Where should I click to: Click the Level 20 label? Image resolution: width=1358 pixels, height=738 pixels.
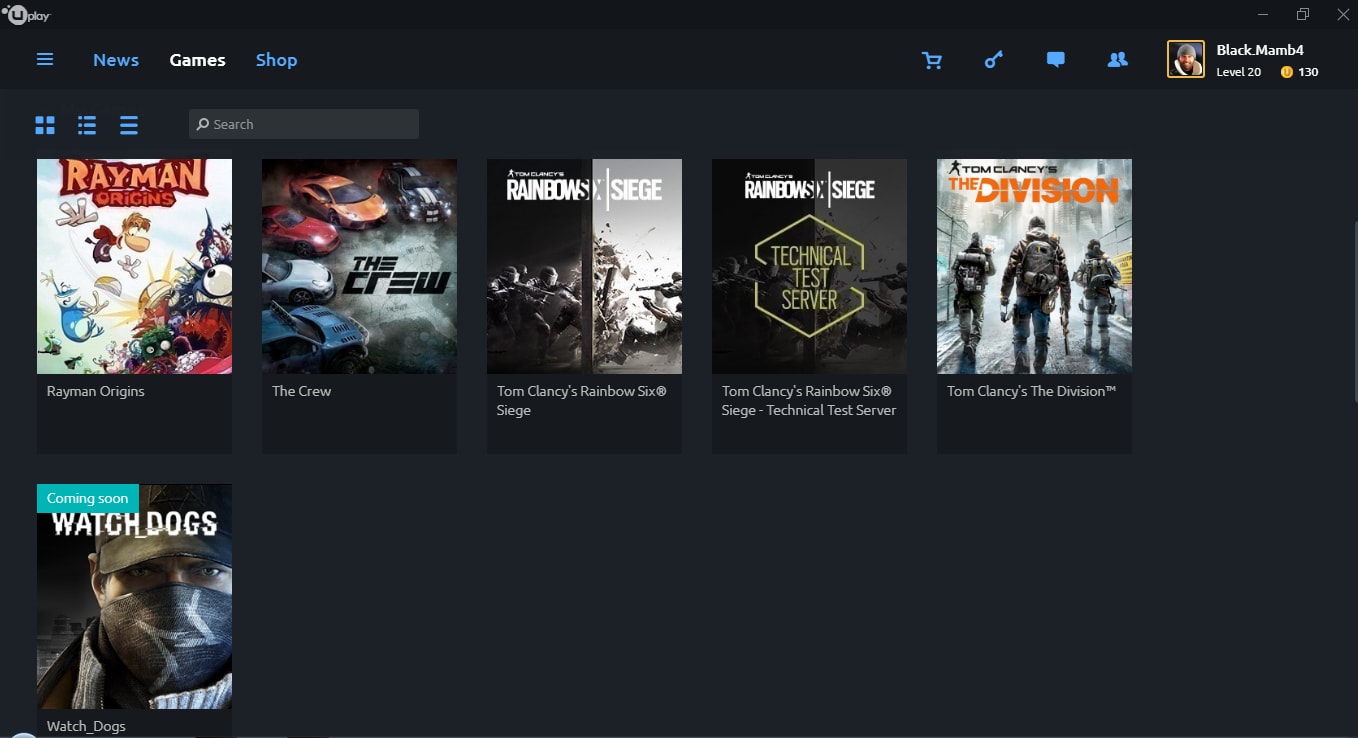(x=1239, y=72)
